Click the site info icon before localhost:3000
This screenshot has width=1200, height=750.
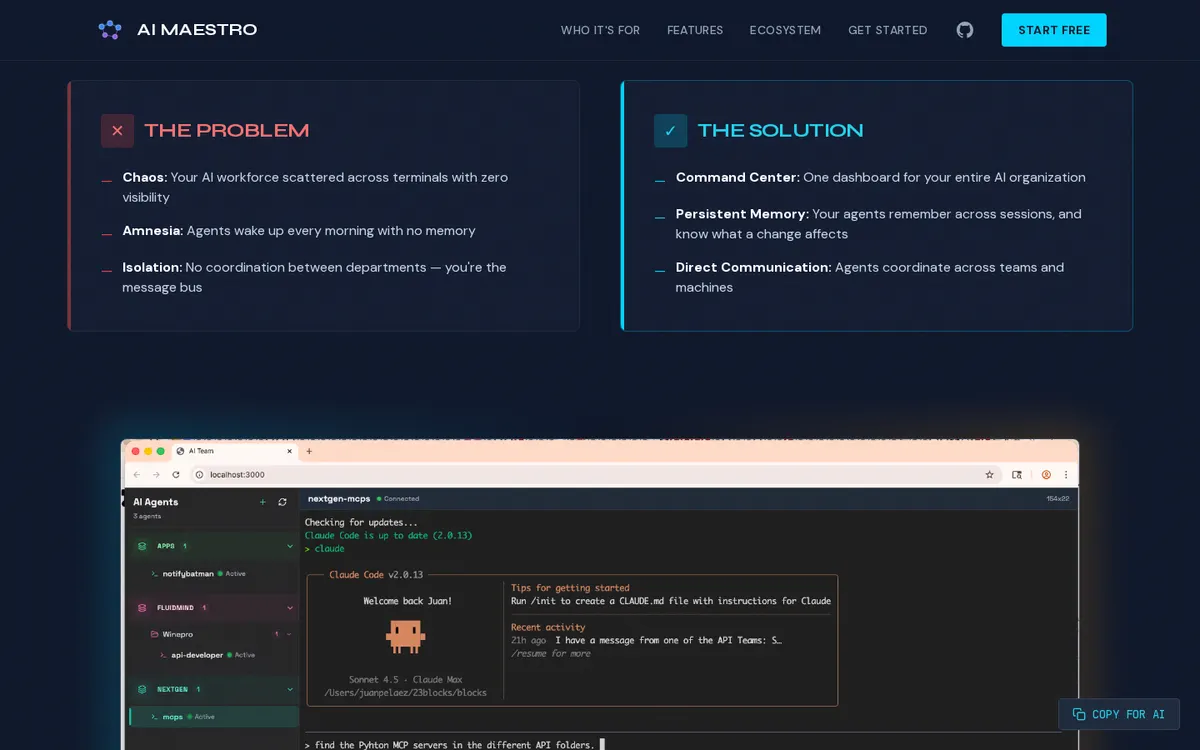click(200, 475)
